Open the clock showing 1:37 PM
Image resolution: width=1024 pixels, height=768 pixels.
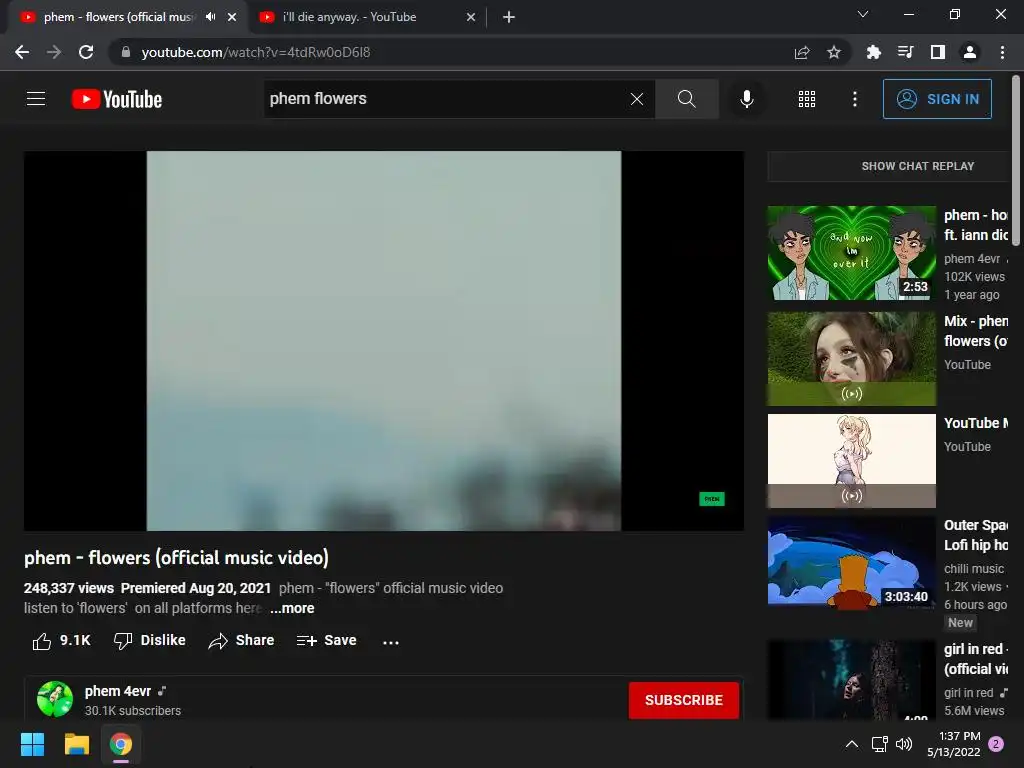pyautogui.click(x=953, y=744)
